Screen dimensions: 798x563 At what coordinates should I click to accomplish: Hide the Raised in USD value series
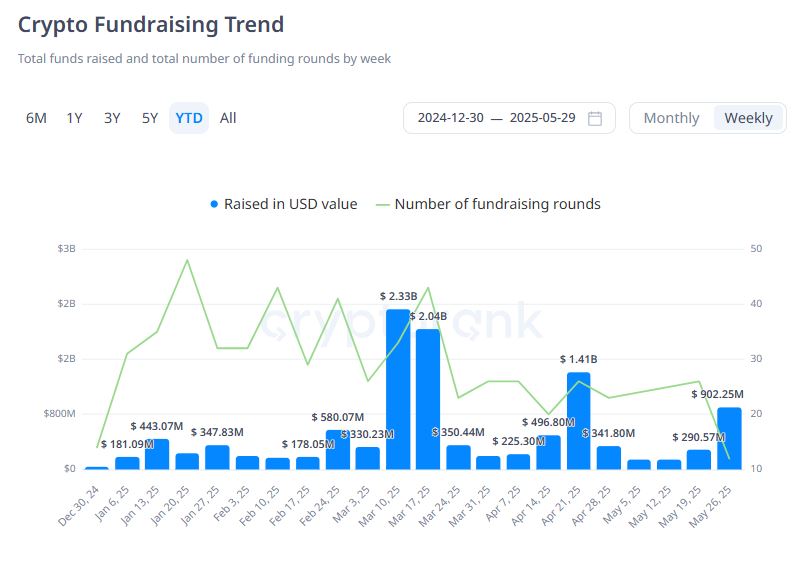(291, 204)
